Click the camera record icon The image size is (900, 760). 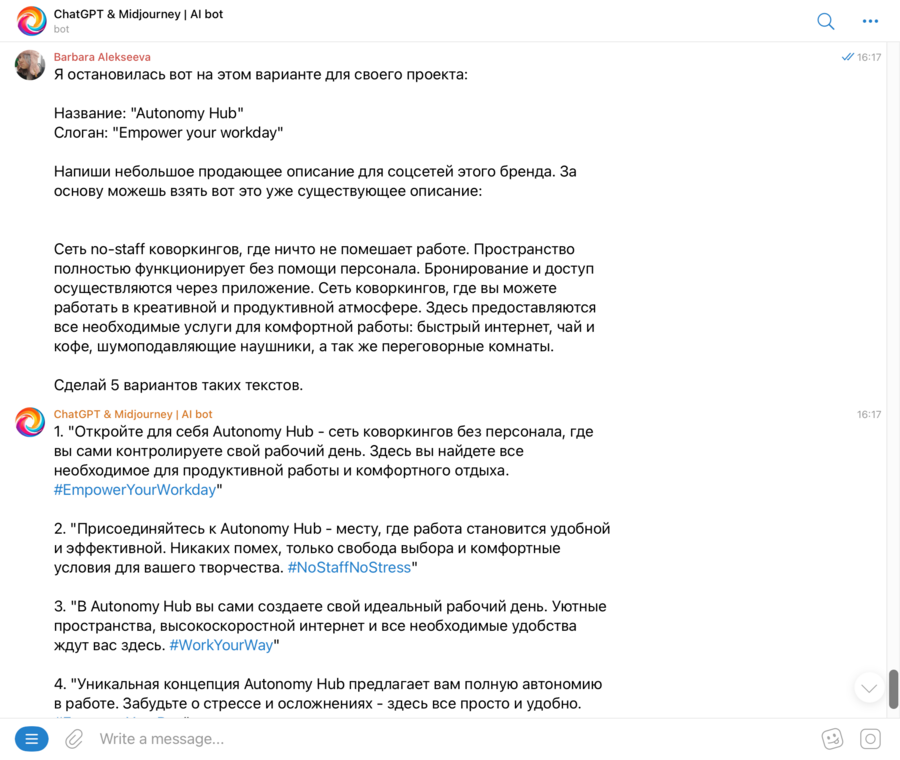870,739
